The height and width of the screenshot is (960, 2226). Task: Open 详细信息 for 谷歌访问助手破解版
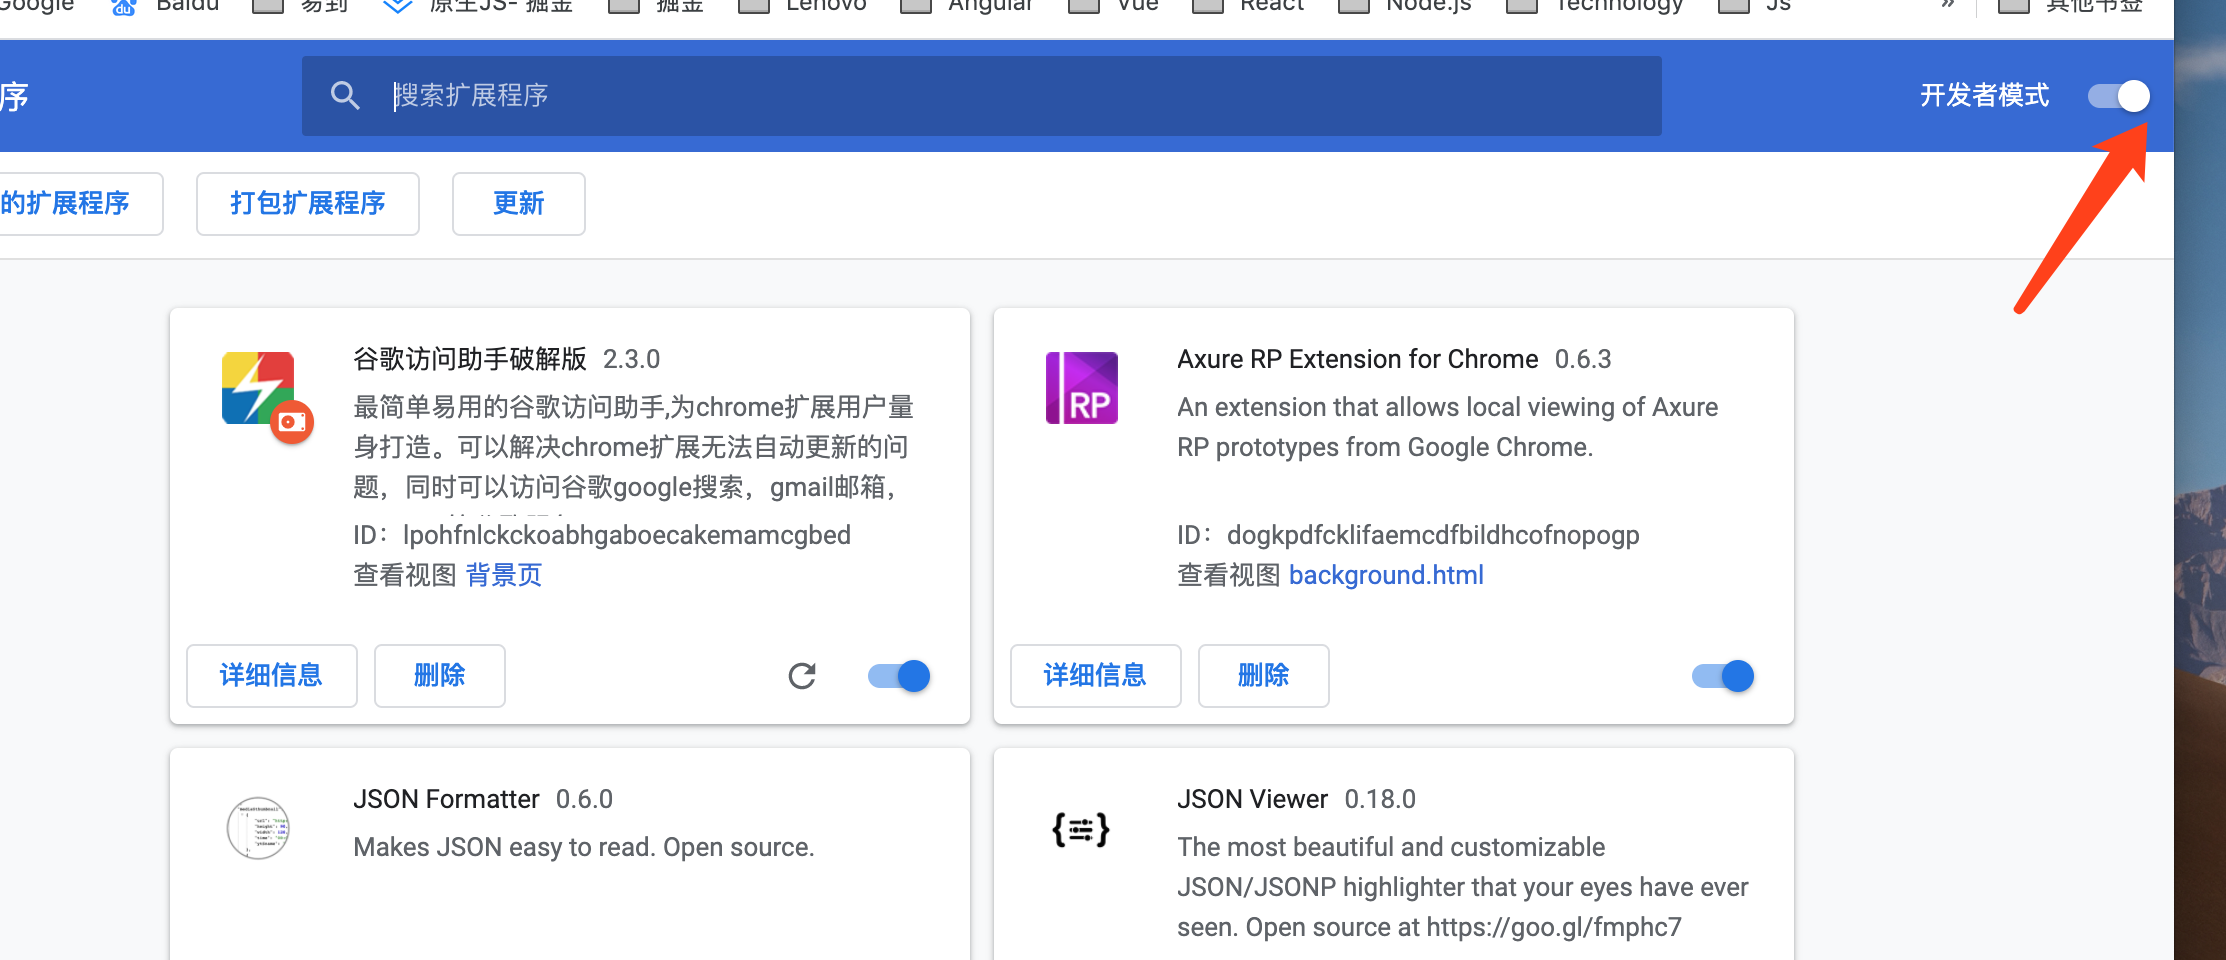(272, 676)
